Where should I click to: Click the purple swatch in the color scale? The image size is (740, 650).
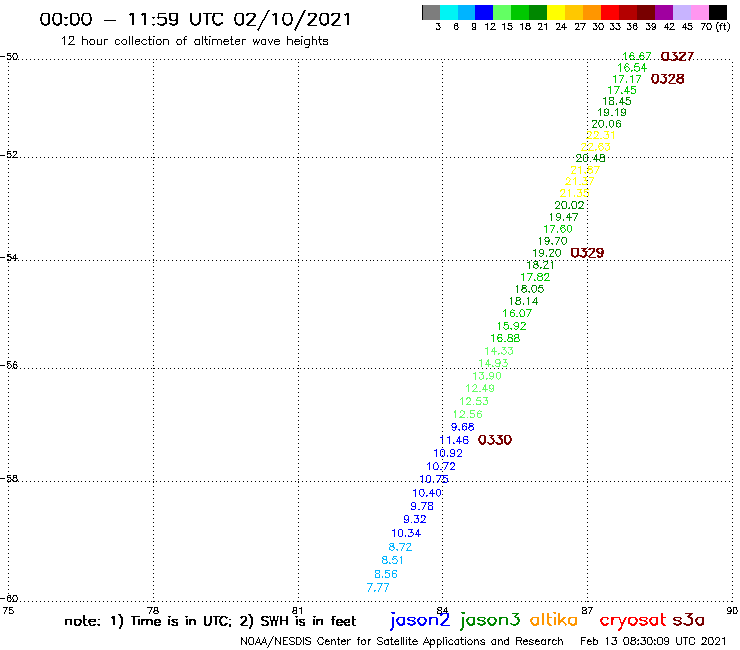click(664, 12)
